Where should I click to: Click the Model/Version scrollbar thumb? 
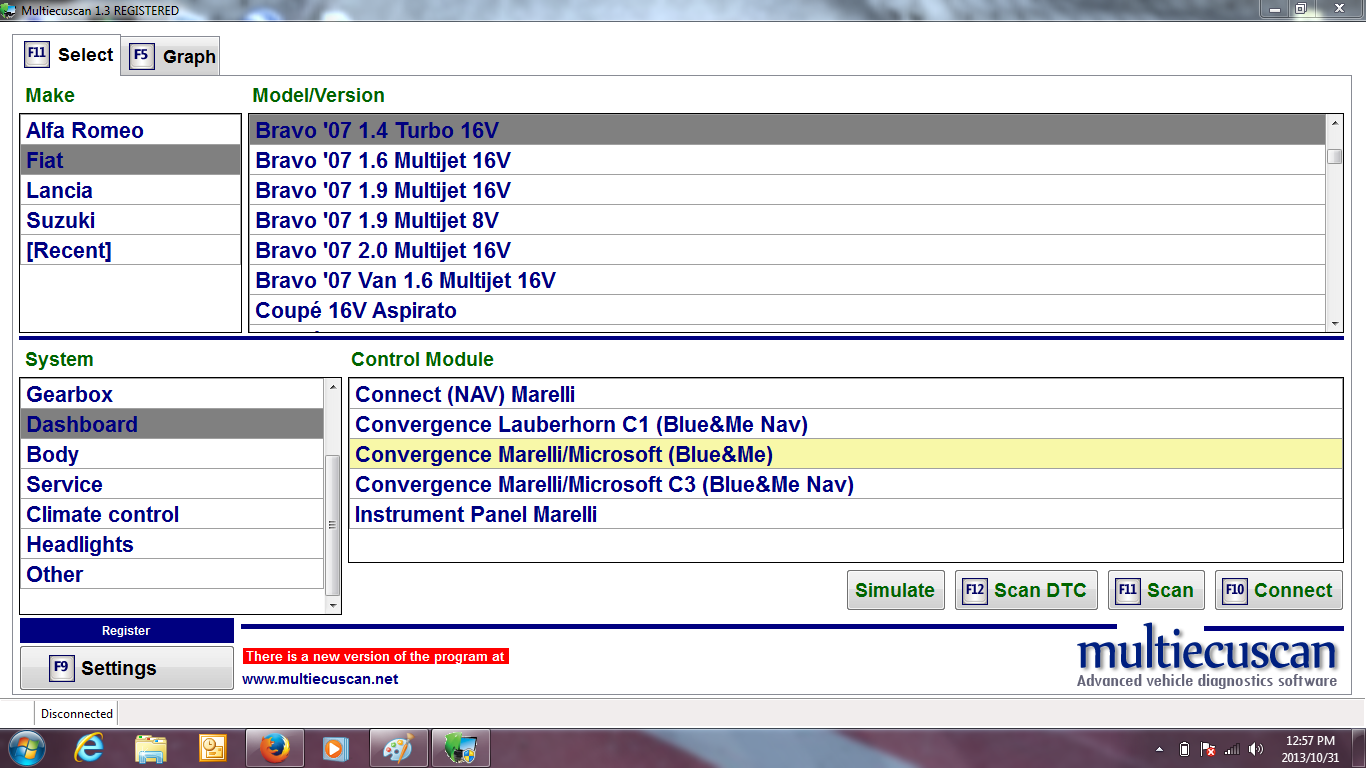(1334, 156)
